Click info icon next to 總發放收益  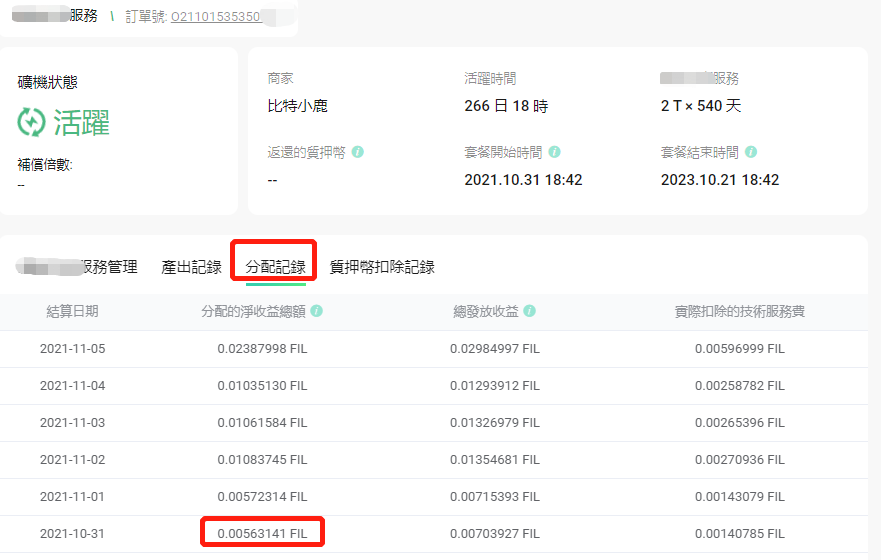click(x=530, y=312)
